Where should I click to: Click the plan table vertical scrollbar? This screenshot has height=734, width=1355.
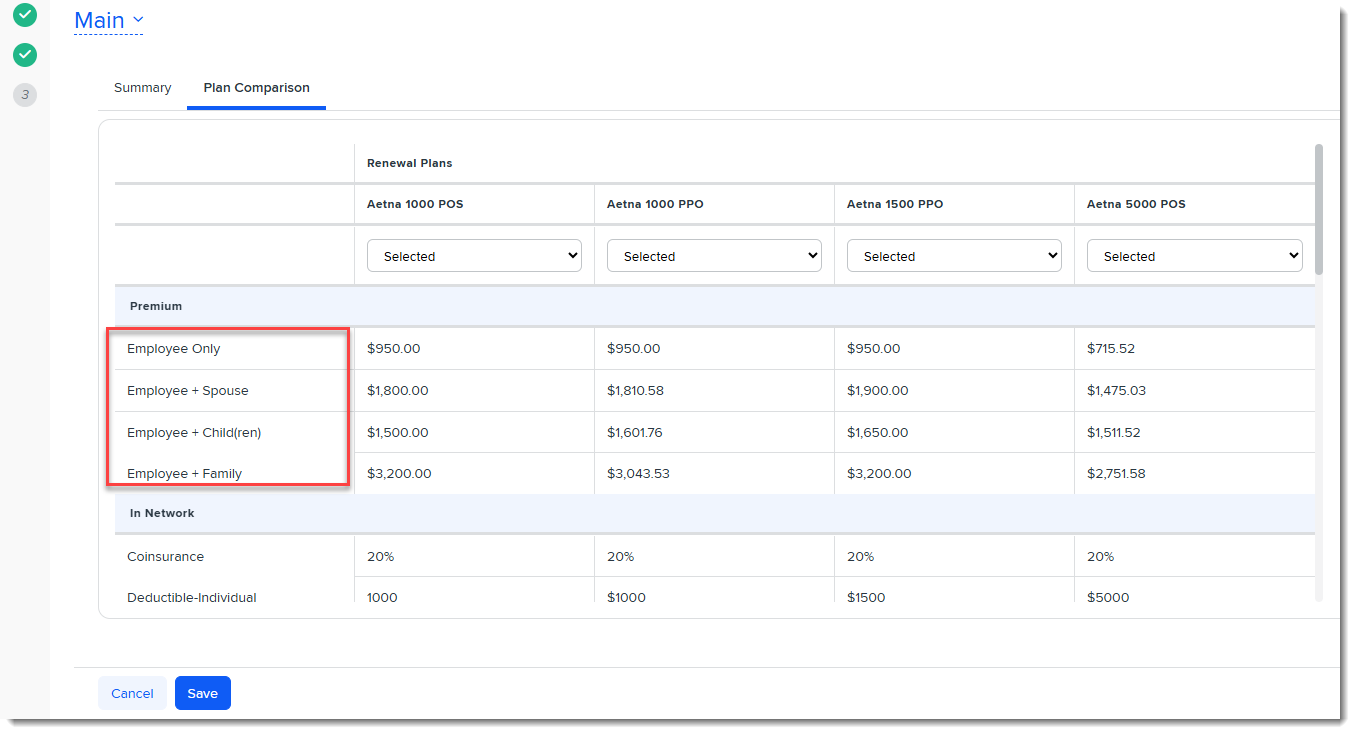pyautogui.click(x=1319, y=209)
